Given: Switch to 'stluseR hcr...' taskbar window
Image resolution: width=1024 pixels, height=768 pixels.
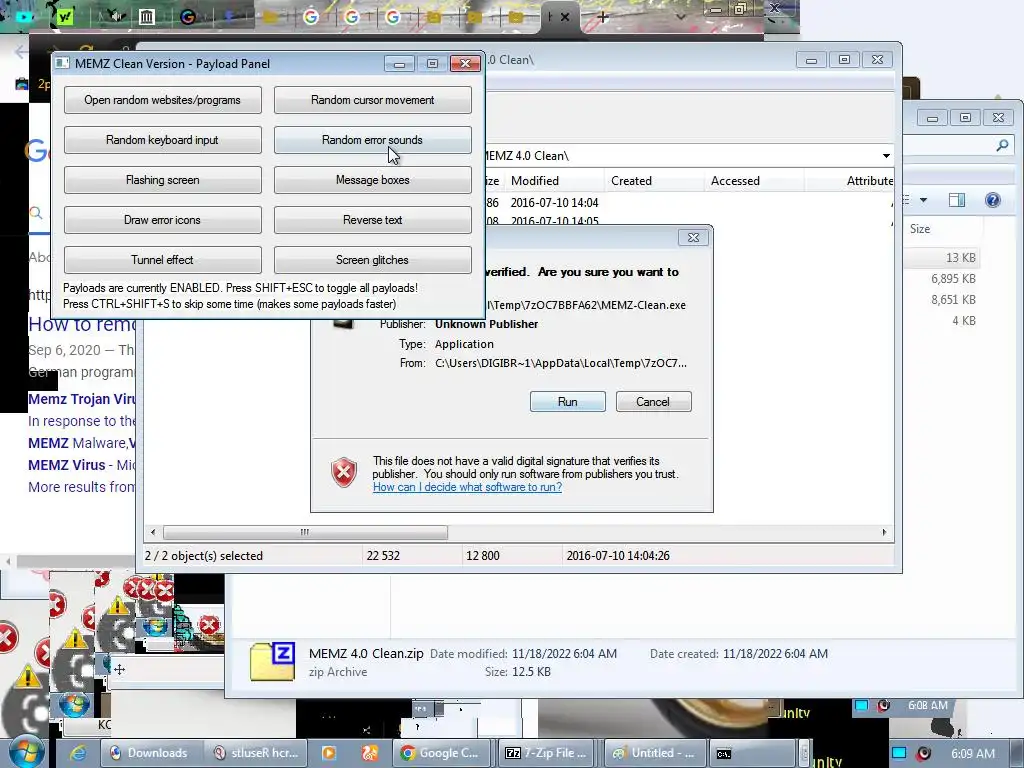Looking at the screenshot, I should click(x=256, y=753).
